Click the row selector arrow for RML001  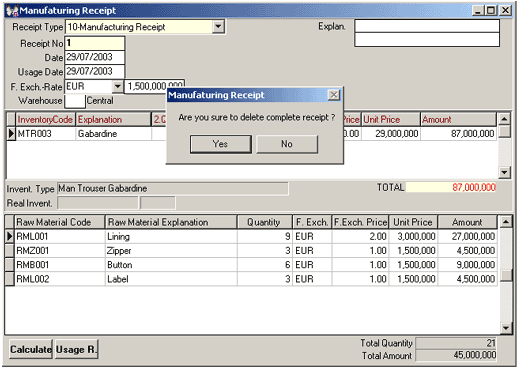(x=10, y=236)
